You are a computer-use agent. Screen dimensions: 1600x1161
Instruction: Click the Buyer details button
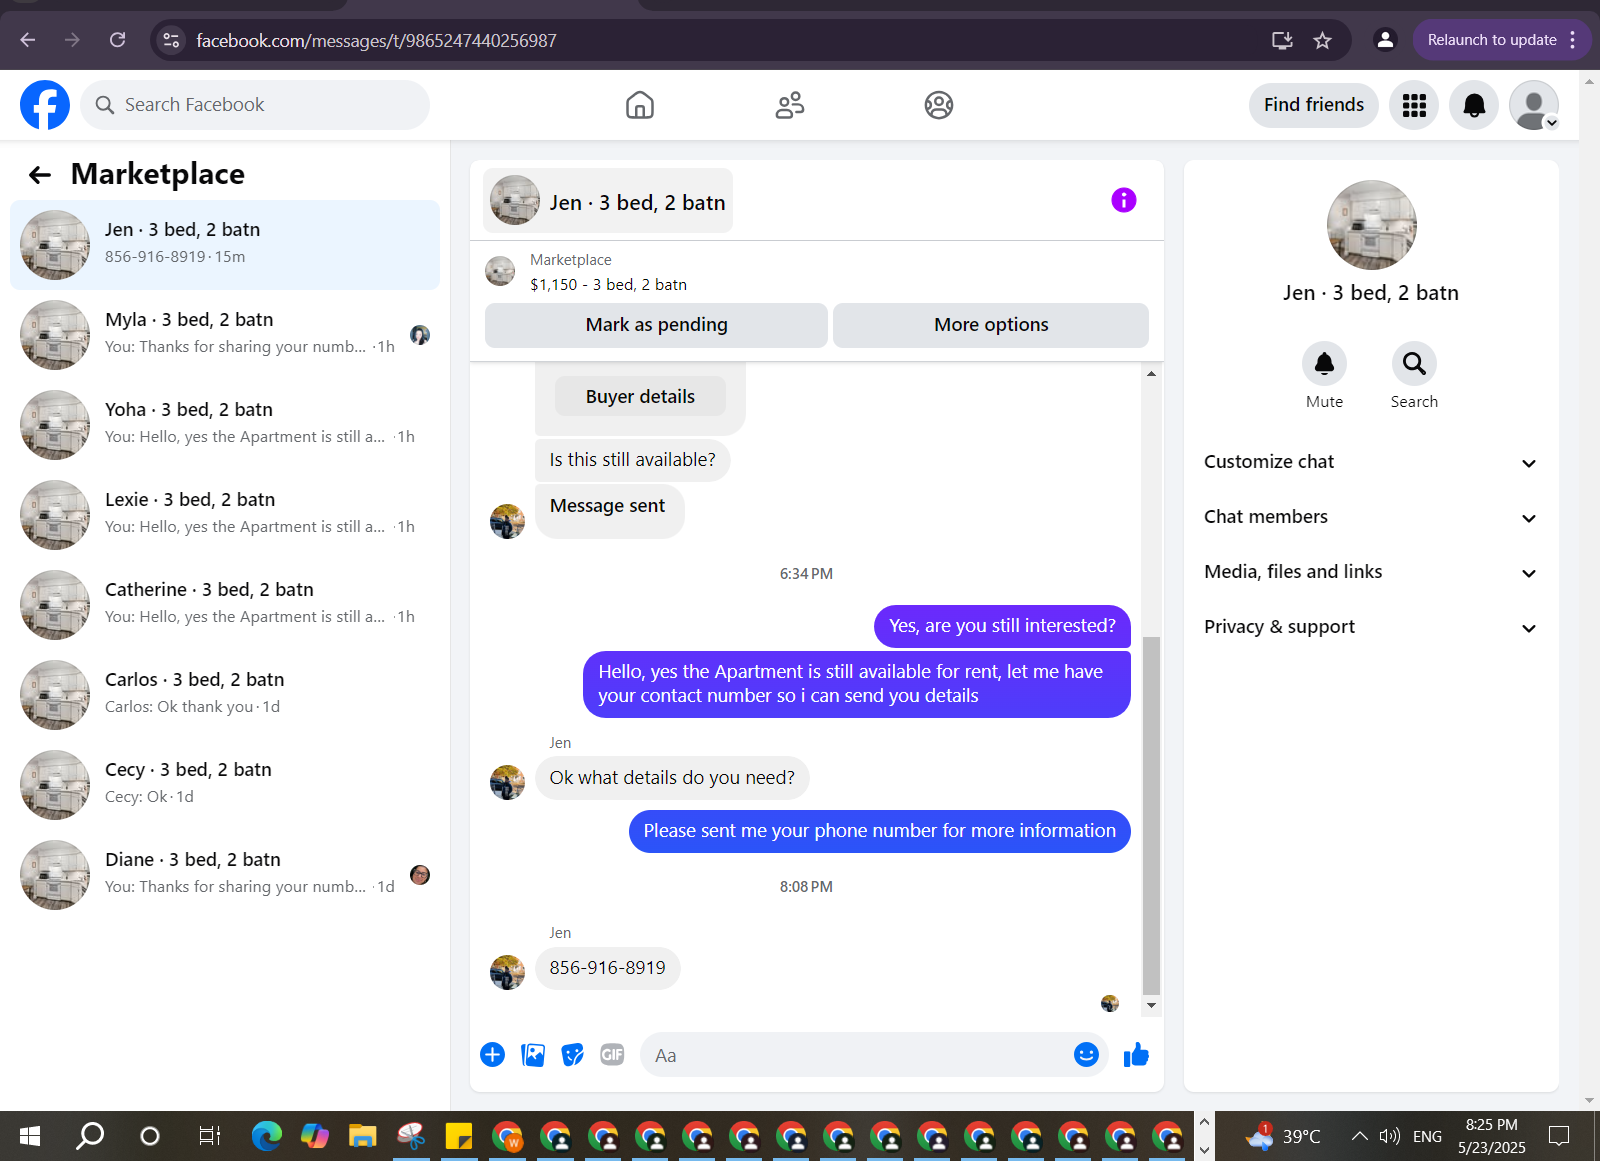(640, 397)
